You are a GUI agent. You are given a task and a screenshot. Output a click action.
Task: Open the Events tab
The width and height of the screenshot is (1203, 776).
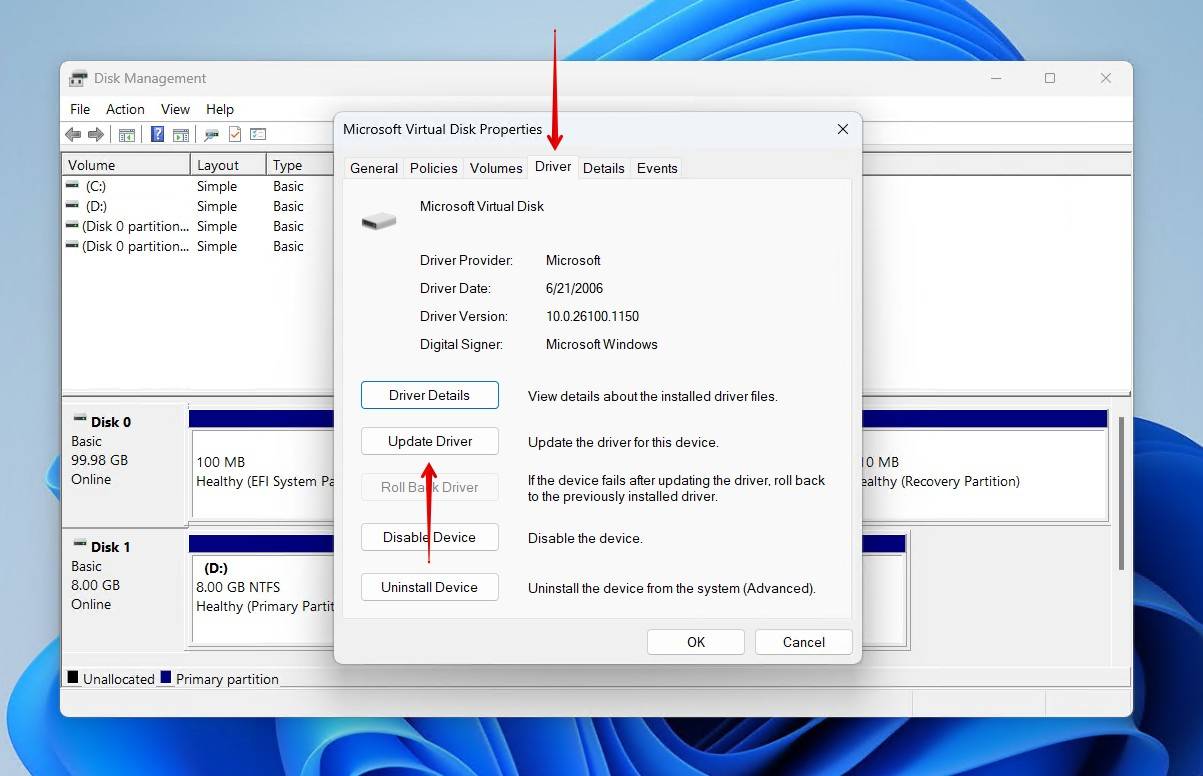(657, 168)
